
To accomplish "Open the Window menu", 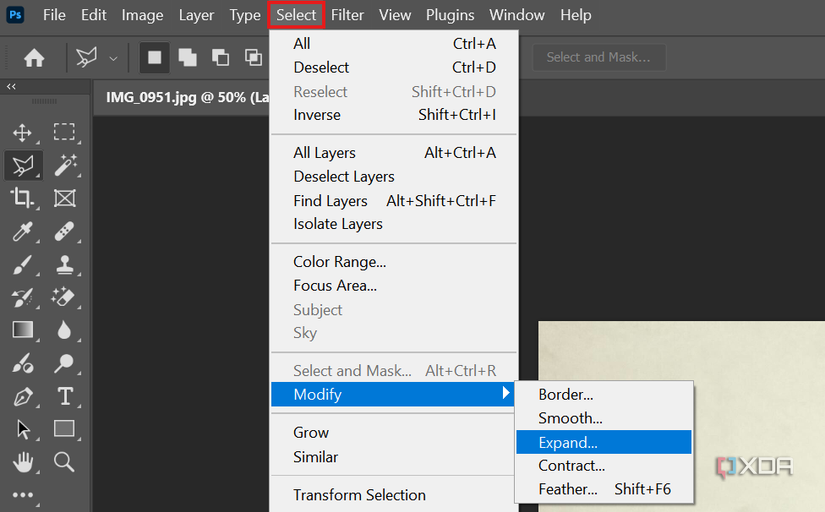I will point(517,15).
